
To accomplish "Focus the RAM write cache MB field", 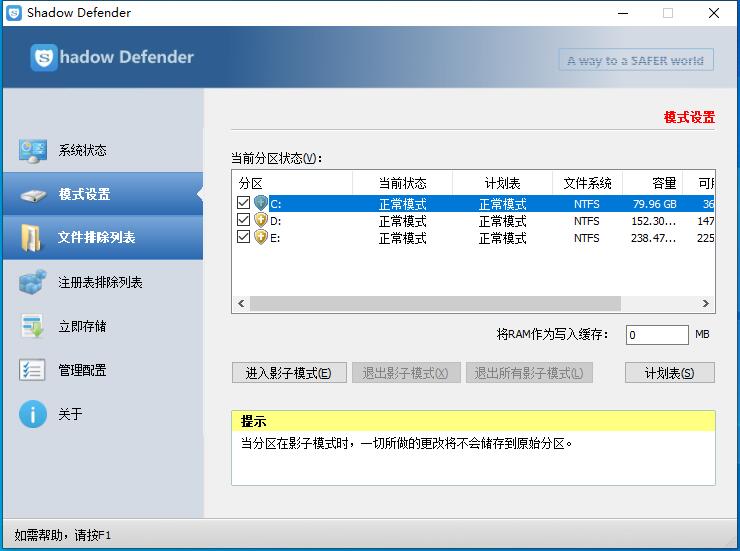I will pos(656,335).
